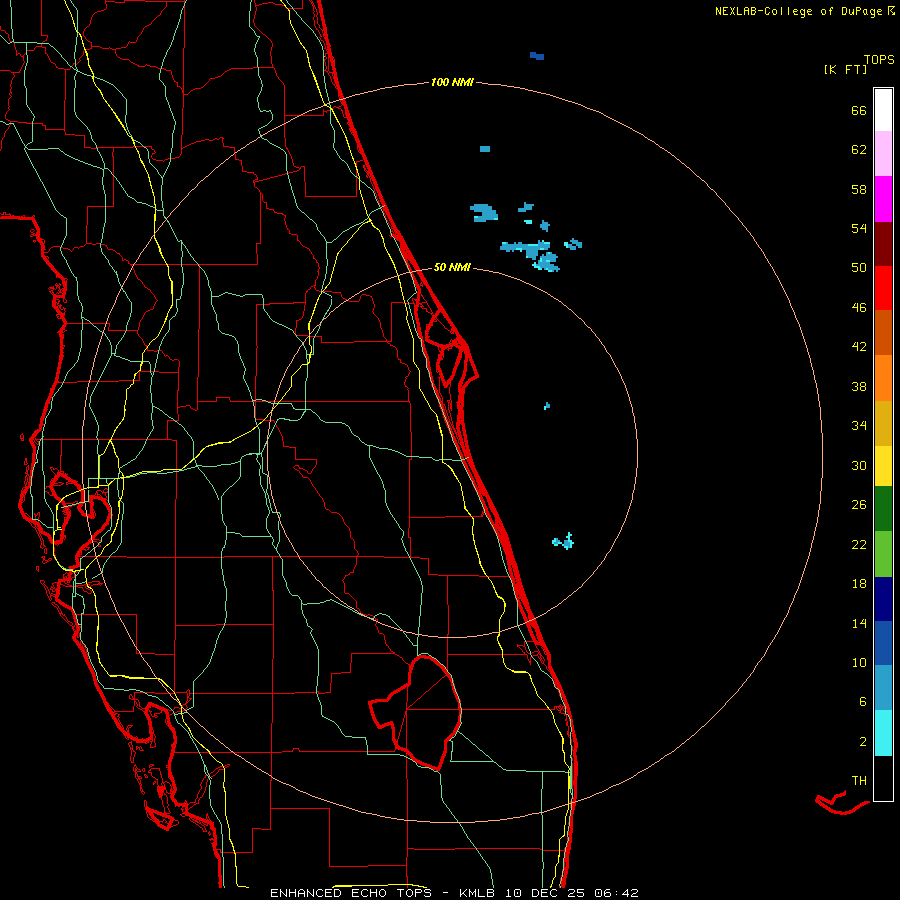The height and width of the screenshot is (900, 900).
Task: Click the bright red 50 kft legend swatch
Action: 883,288
